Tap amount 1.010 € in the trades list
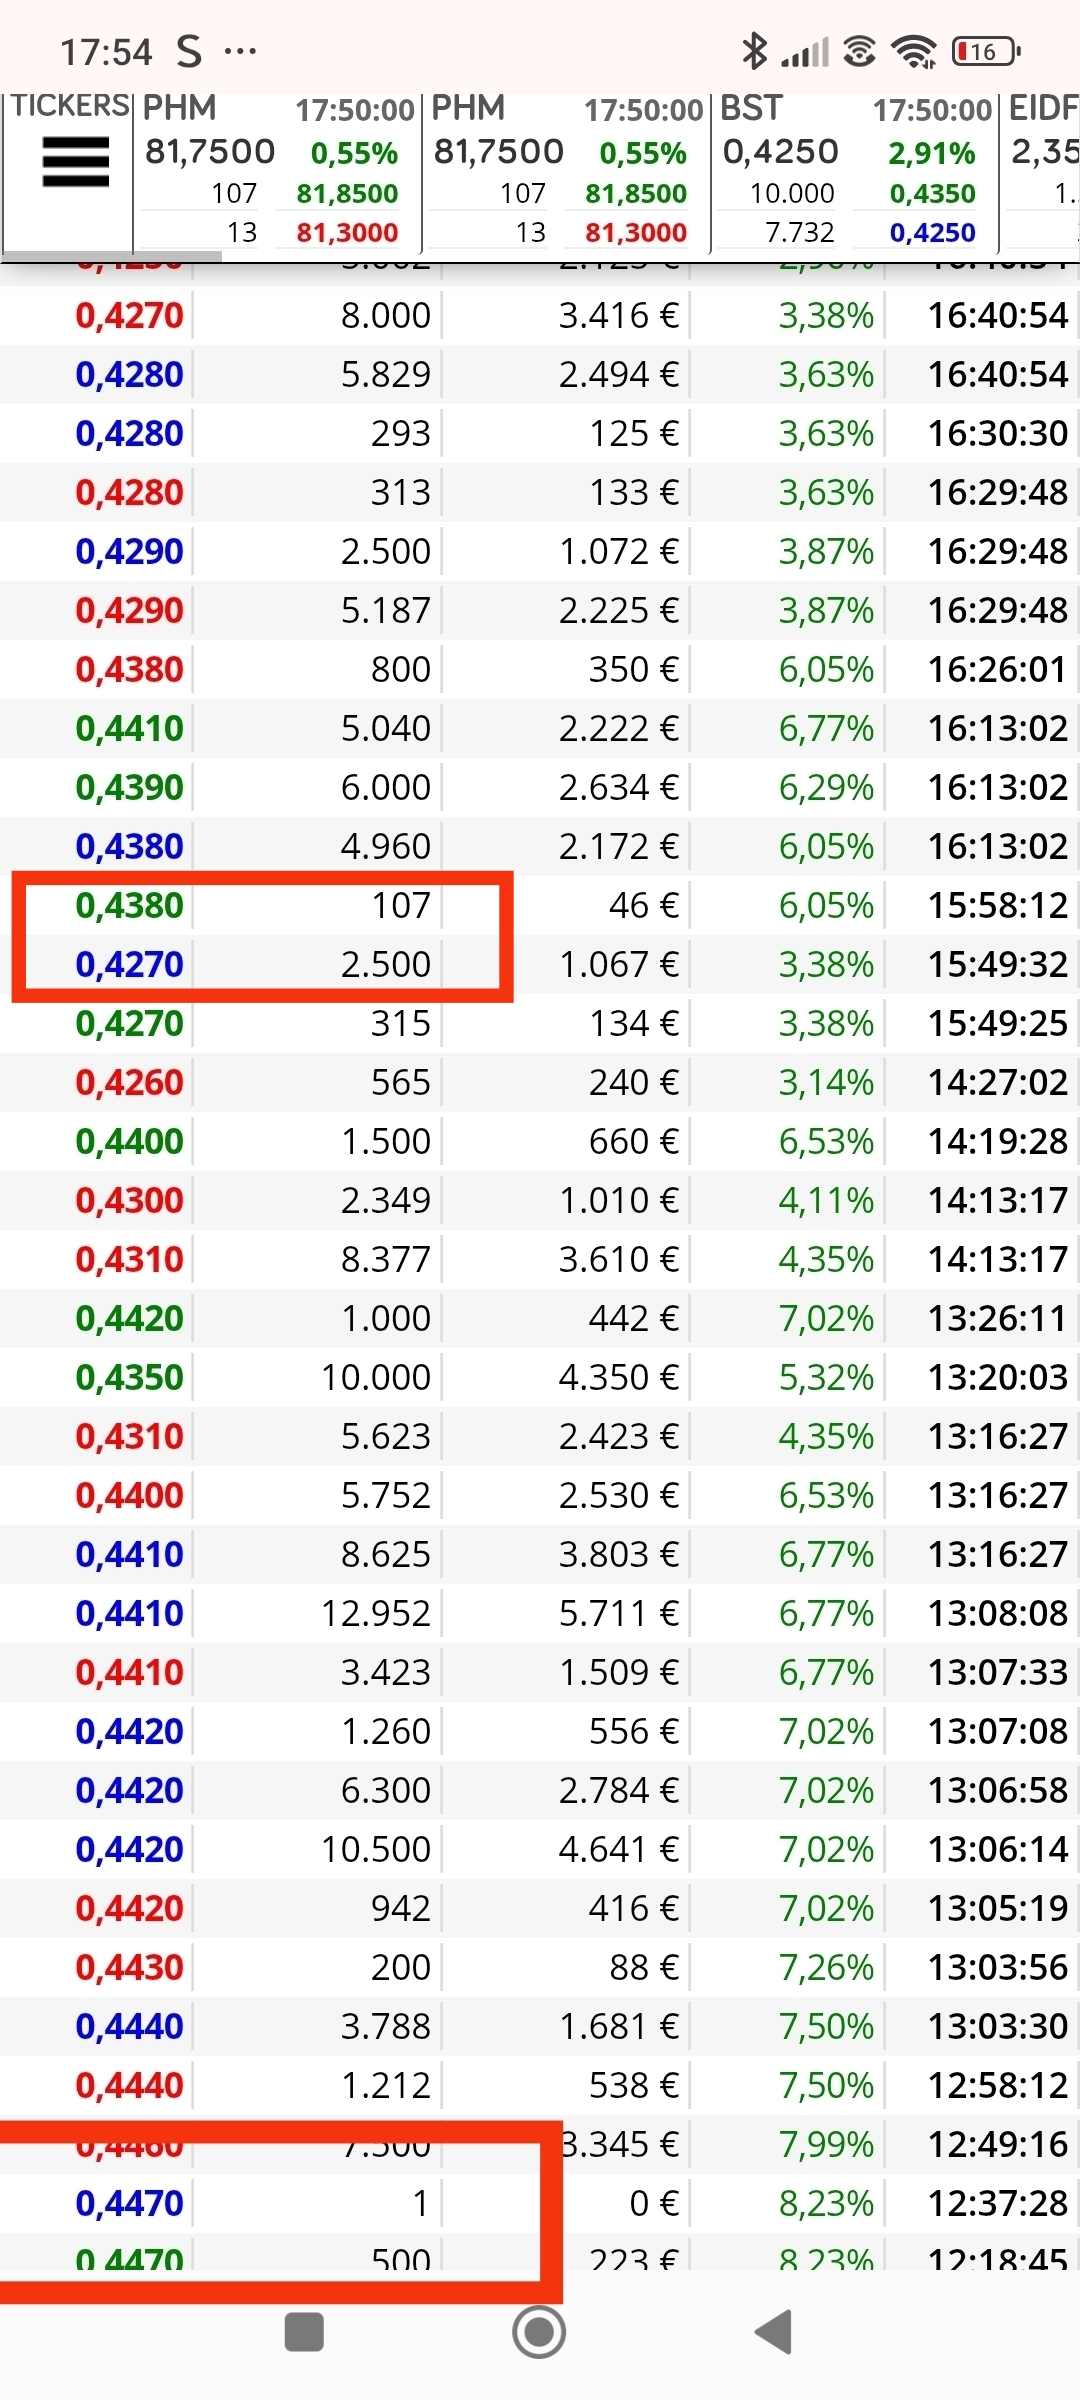 tap(618, 1200)
